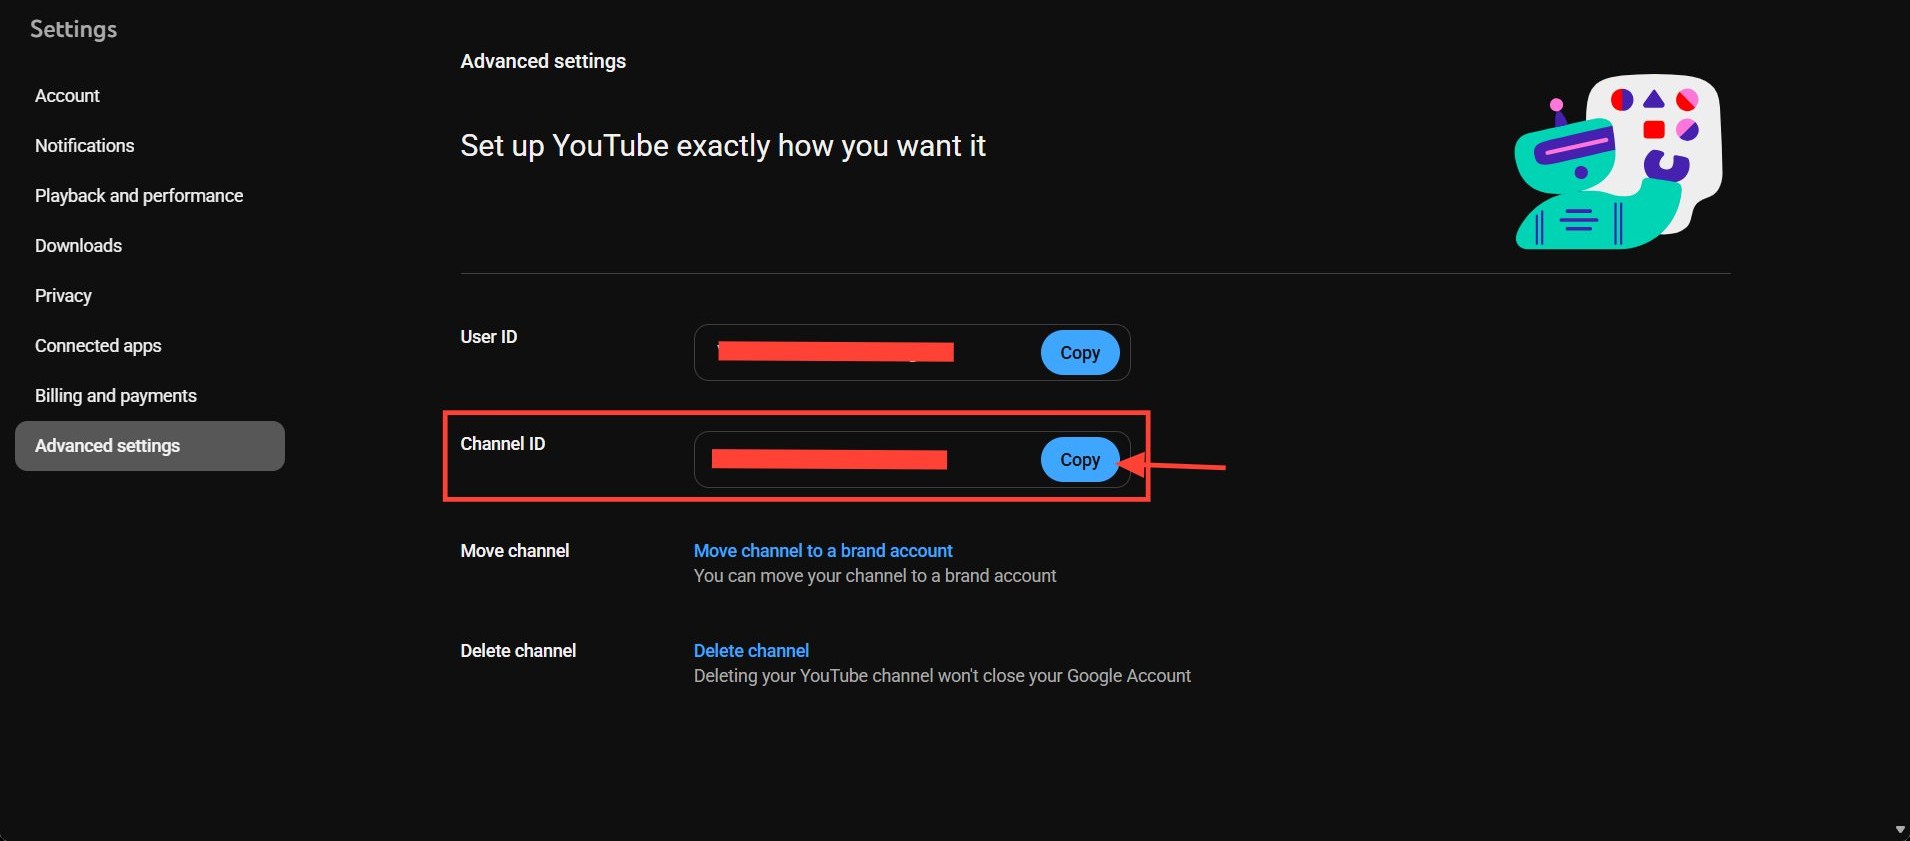Go to Playback and performance settings

tap(139, 196)
